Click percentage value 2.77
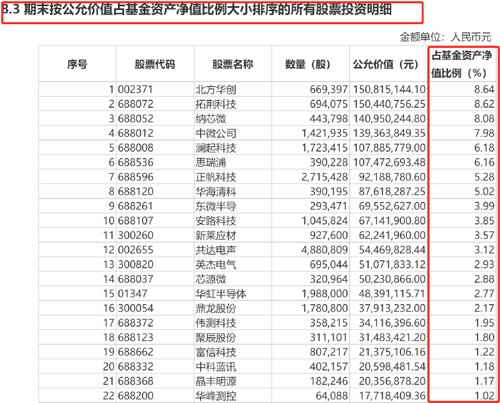The image size is (500, 403). coord(484,293)
